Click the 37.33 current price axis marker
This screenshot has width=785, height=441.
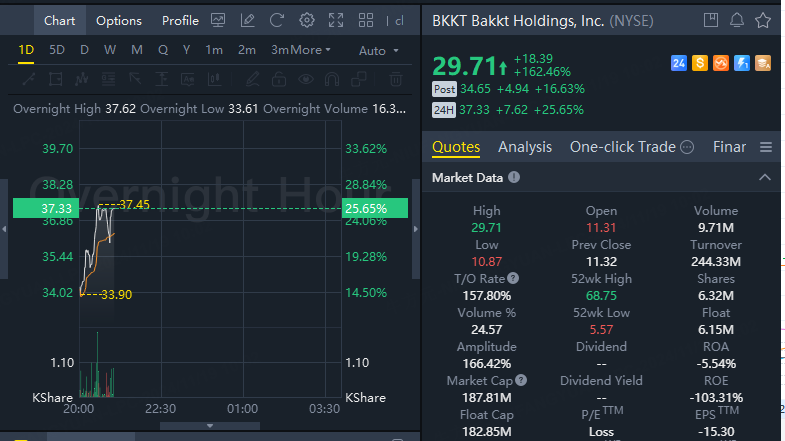[x=46, y=208]
